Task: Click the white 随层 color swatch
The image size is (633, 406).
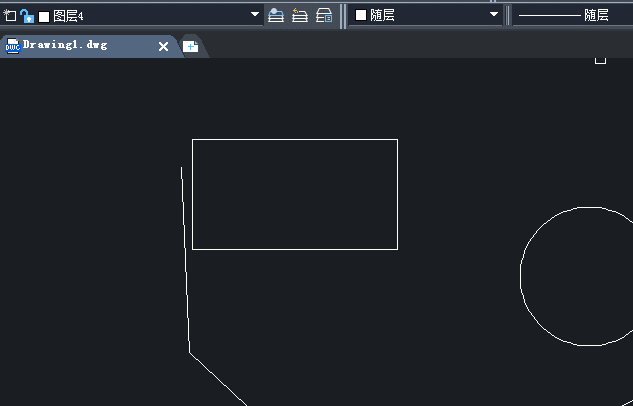Action: coord(361,15)
